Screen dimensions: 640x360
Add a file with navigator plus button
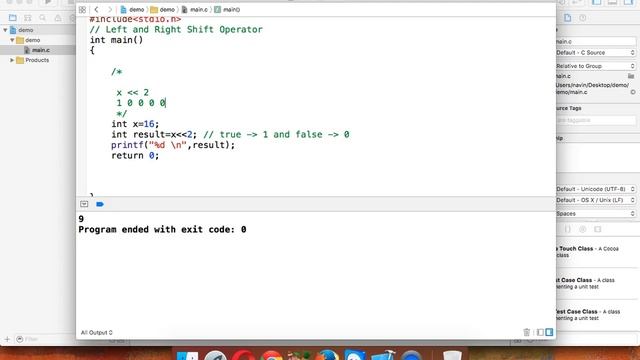[x=7, y=339]
